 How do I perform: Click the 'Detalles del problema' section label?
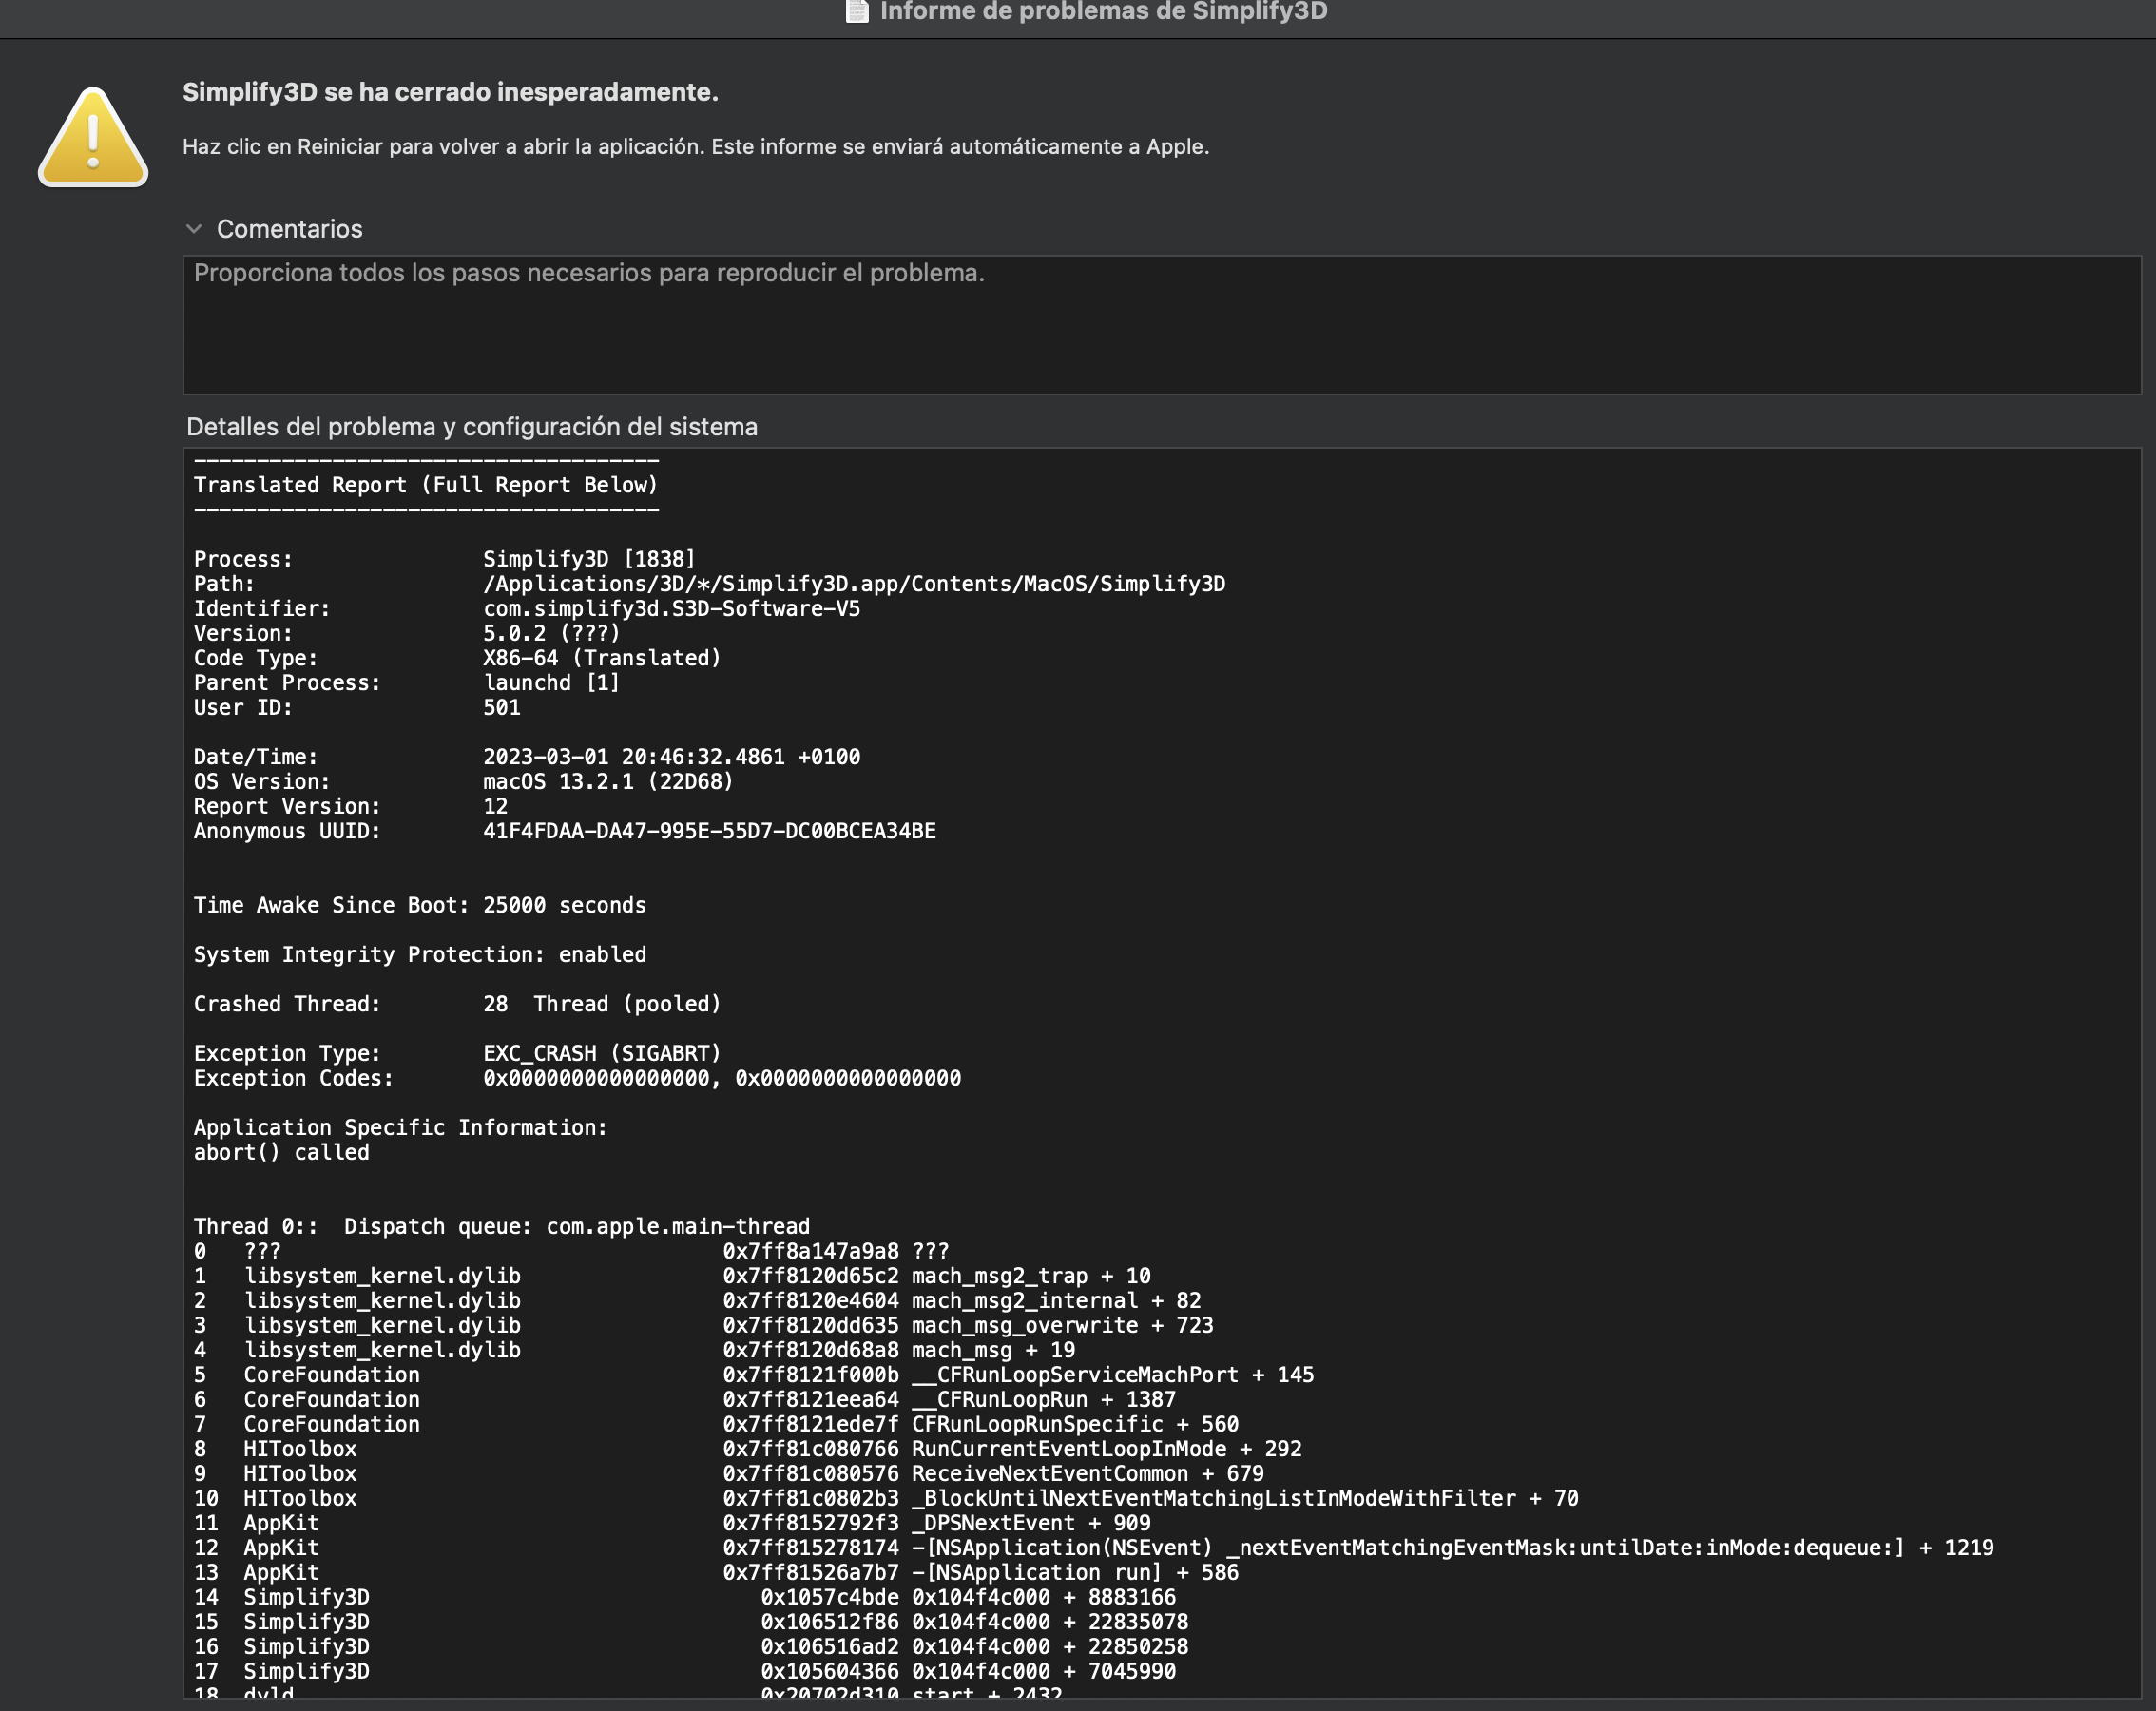(x=472, y=427)
